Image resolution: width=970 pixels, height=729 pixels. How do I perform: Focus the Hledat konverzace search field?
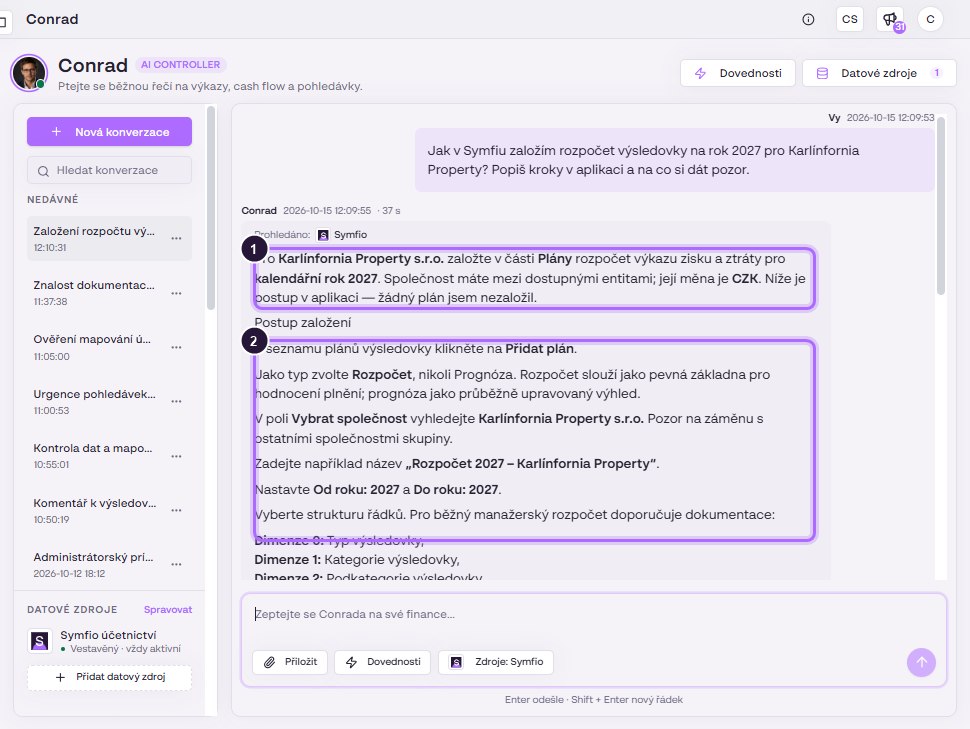[x=109, y=170]
